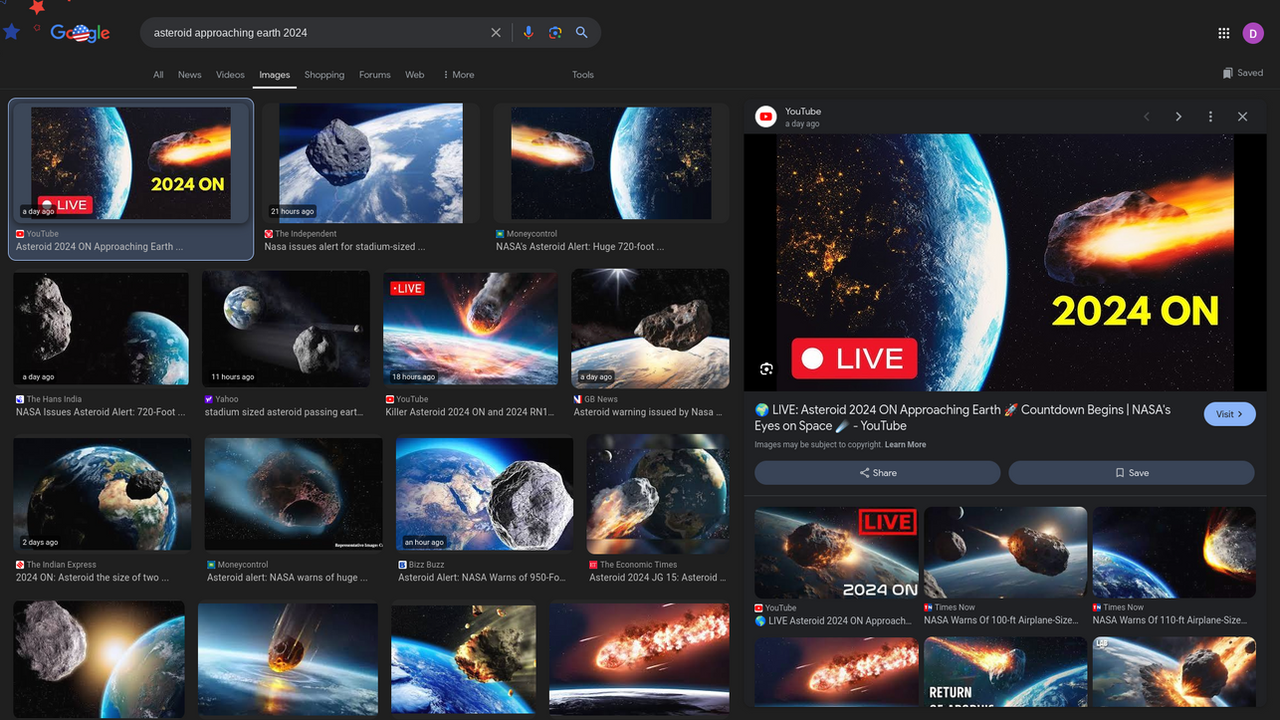Open The Hans India asteroid thumbnail
Image resolution: width=1280 pixels, height=720 pixels.
tap(101, 329)
